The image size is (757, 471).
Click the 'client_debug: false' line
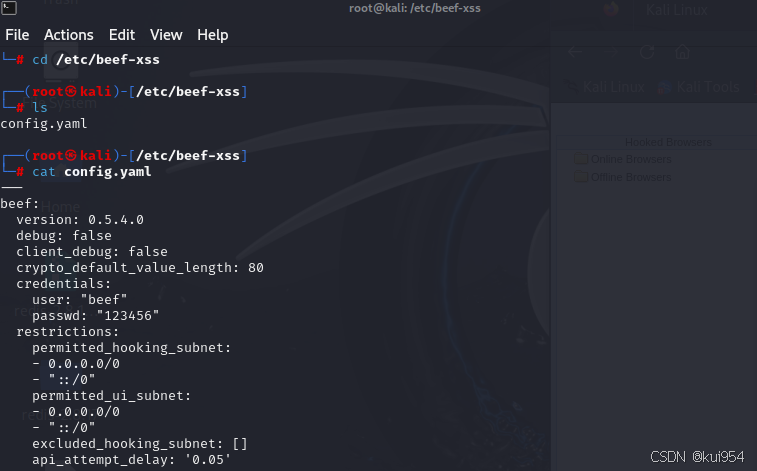pyautogui.click(x=92, y=251)
